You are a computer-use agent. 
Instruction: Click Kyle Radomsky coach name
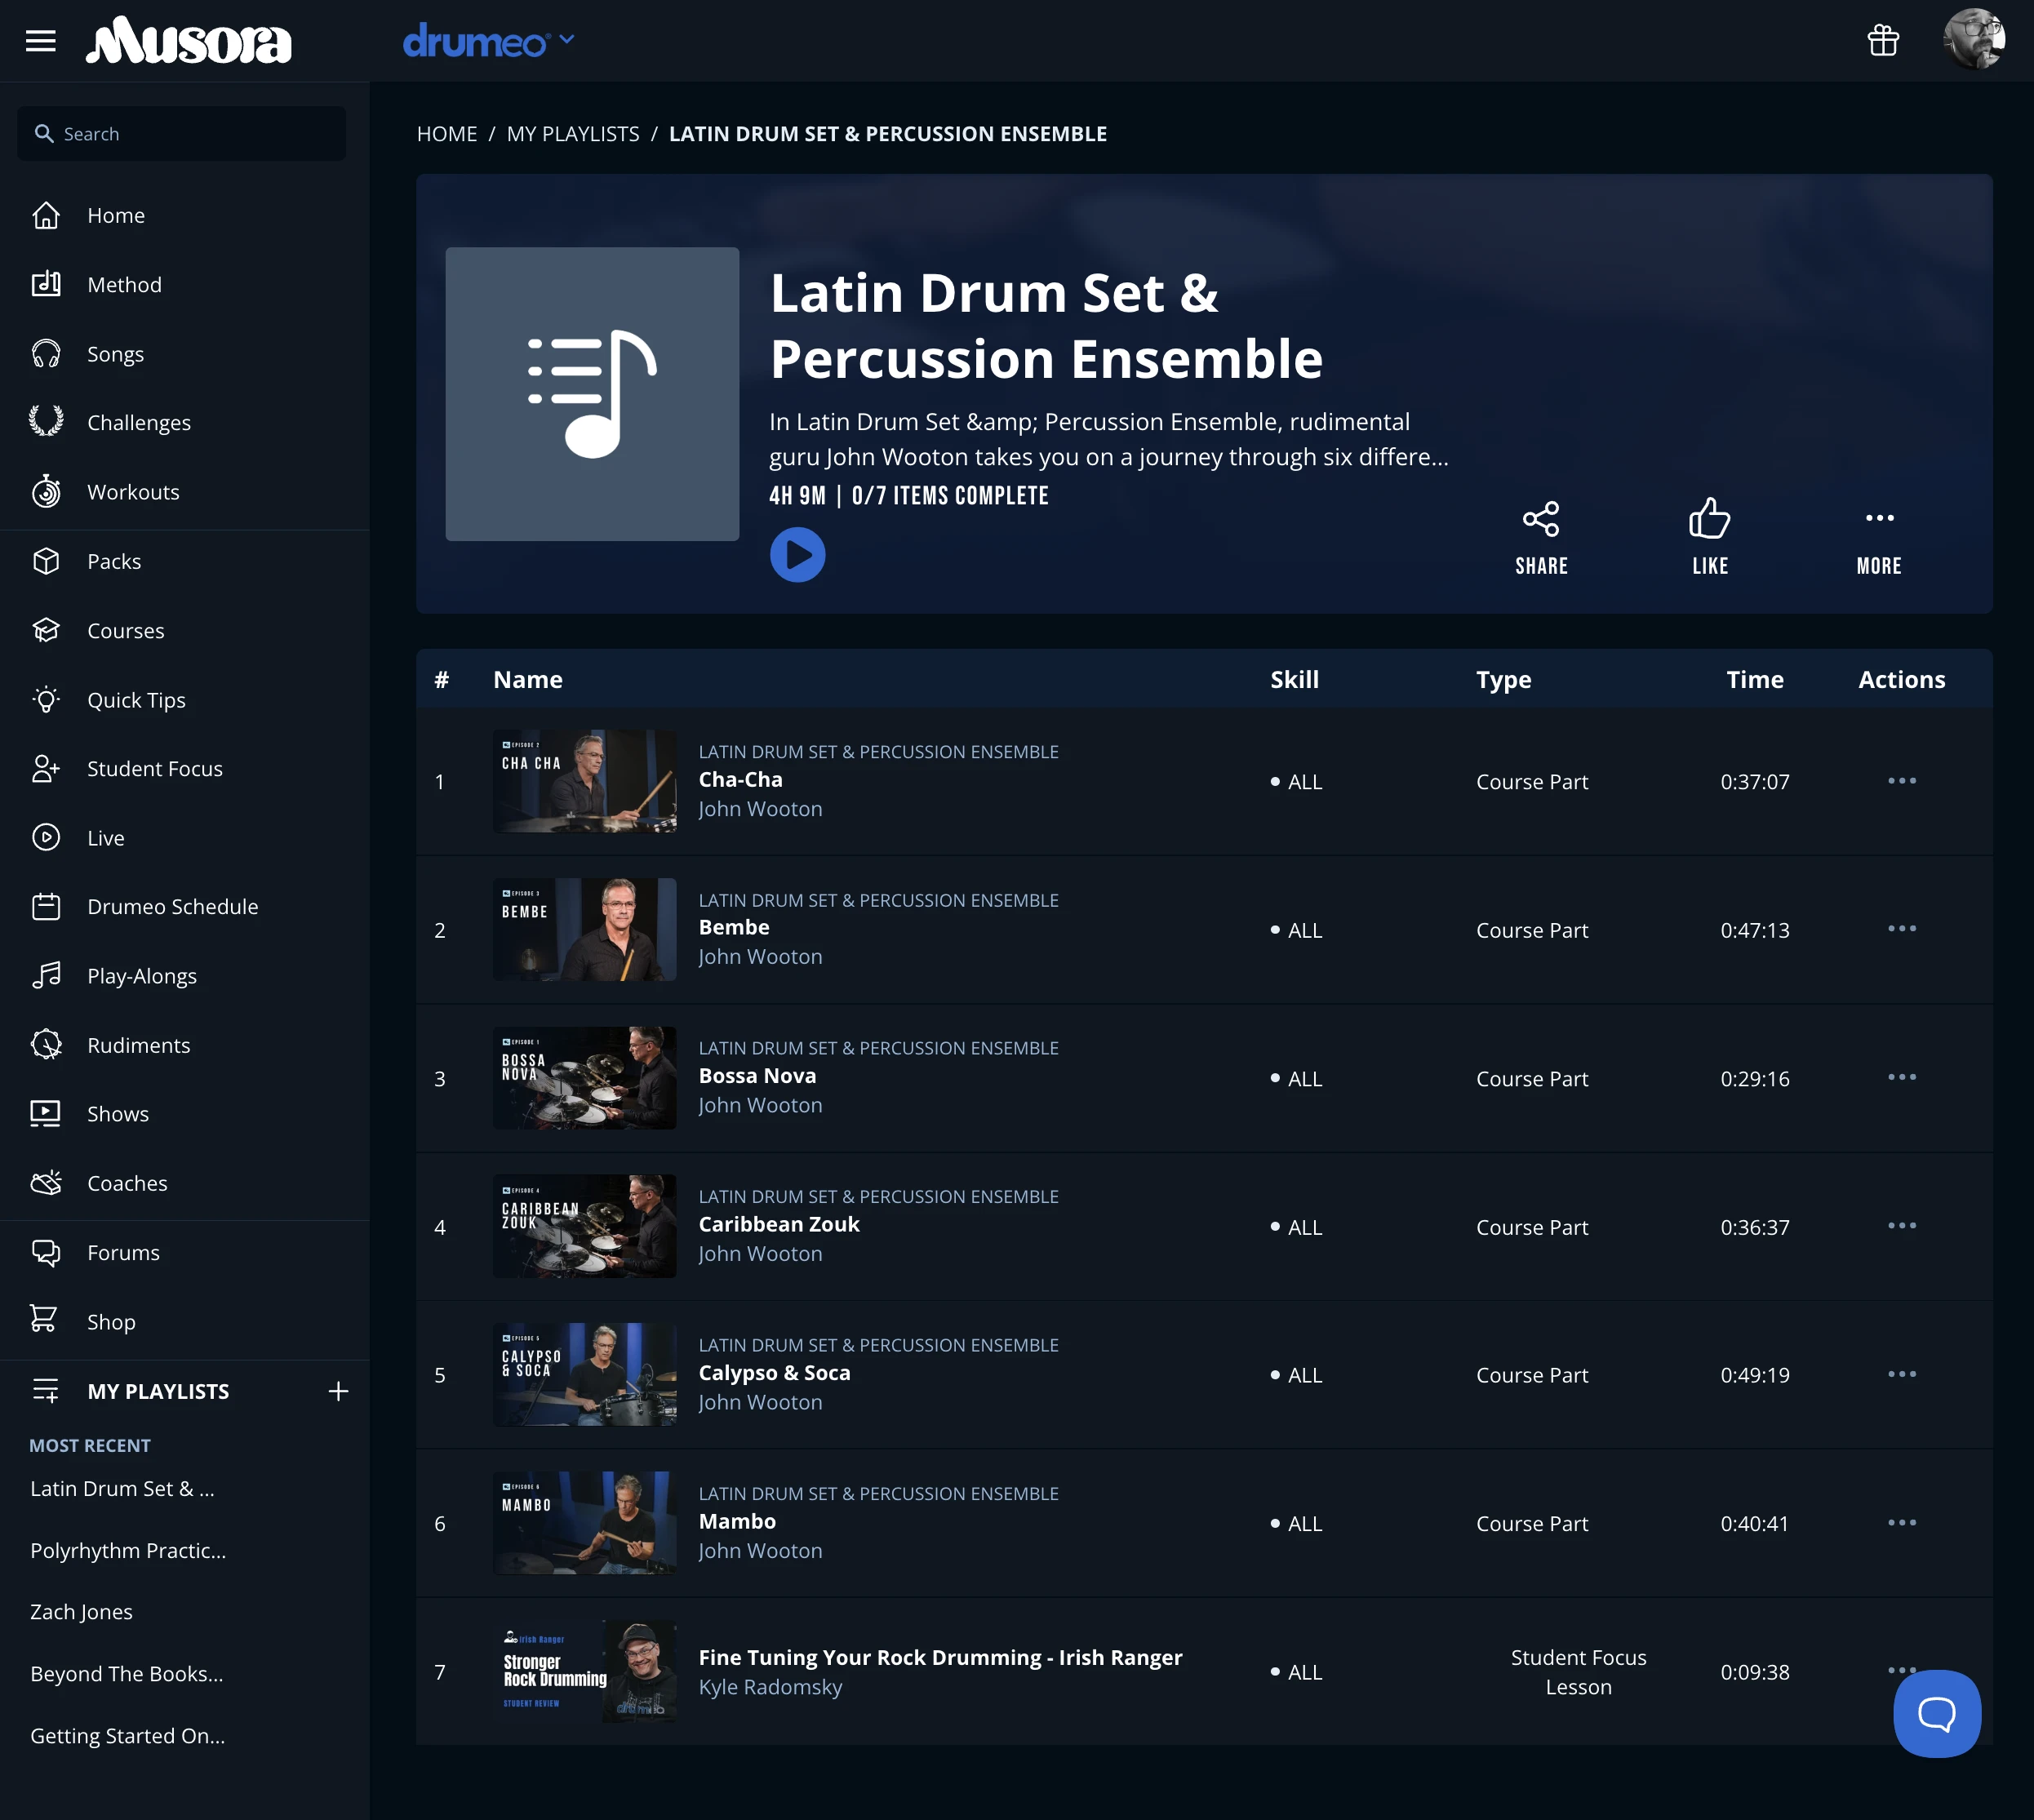point(770,1687)
